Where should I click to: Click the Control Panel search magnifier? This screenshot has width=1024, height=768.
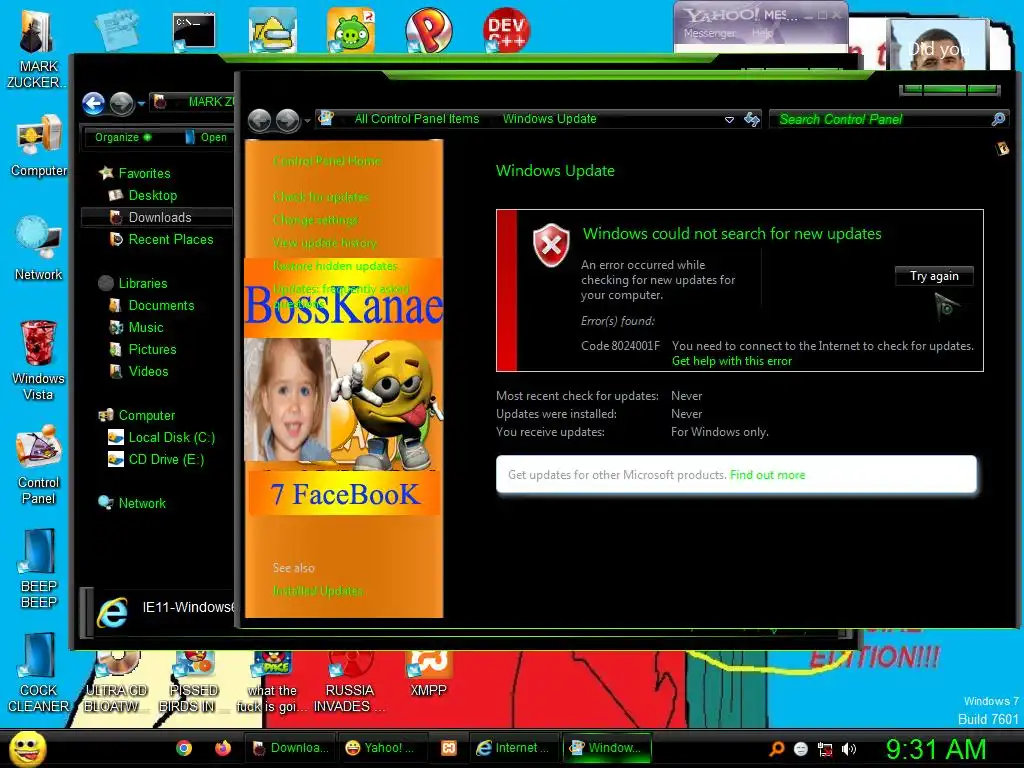click(x=999, y=119)
